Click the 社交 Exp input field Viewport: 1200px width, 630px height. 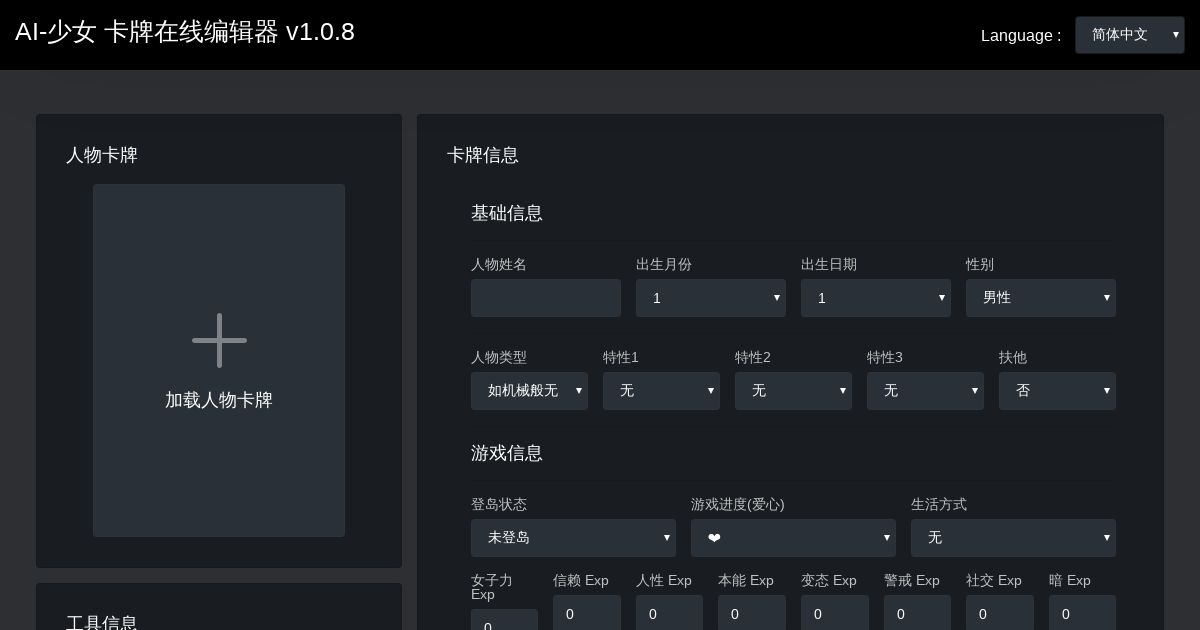pyautogui.click(x=1000, y=613)
